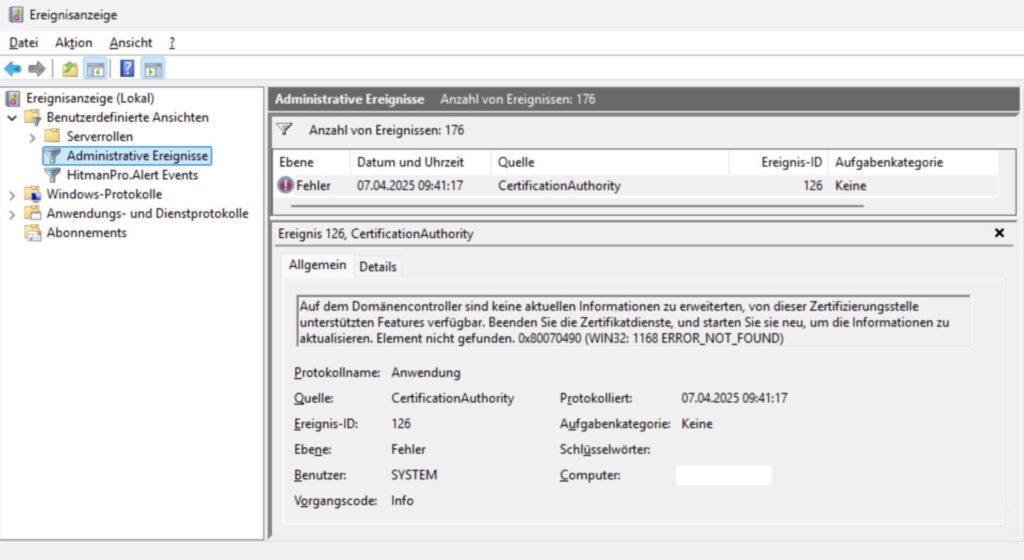
Task: Expand the Windows-Protokolle tree node
Action: tap(12, 194)
